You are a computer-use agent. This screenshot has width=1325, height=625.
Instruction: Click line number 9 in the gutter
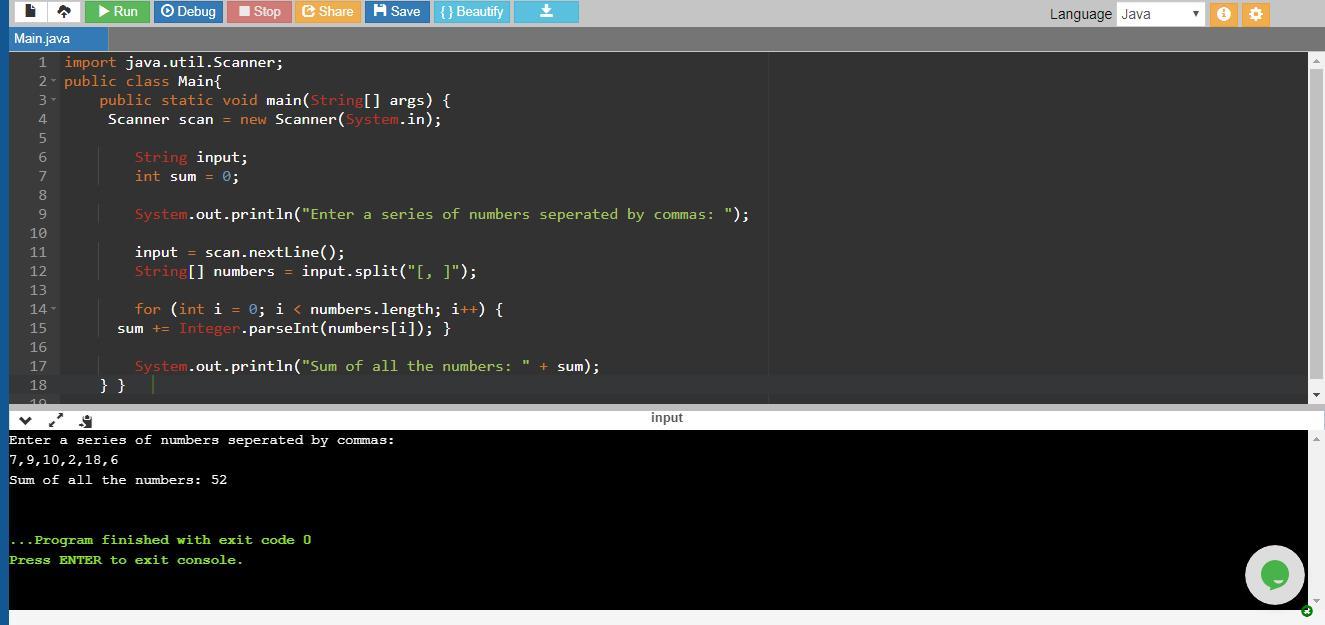(x=42, y=214)
